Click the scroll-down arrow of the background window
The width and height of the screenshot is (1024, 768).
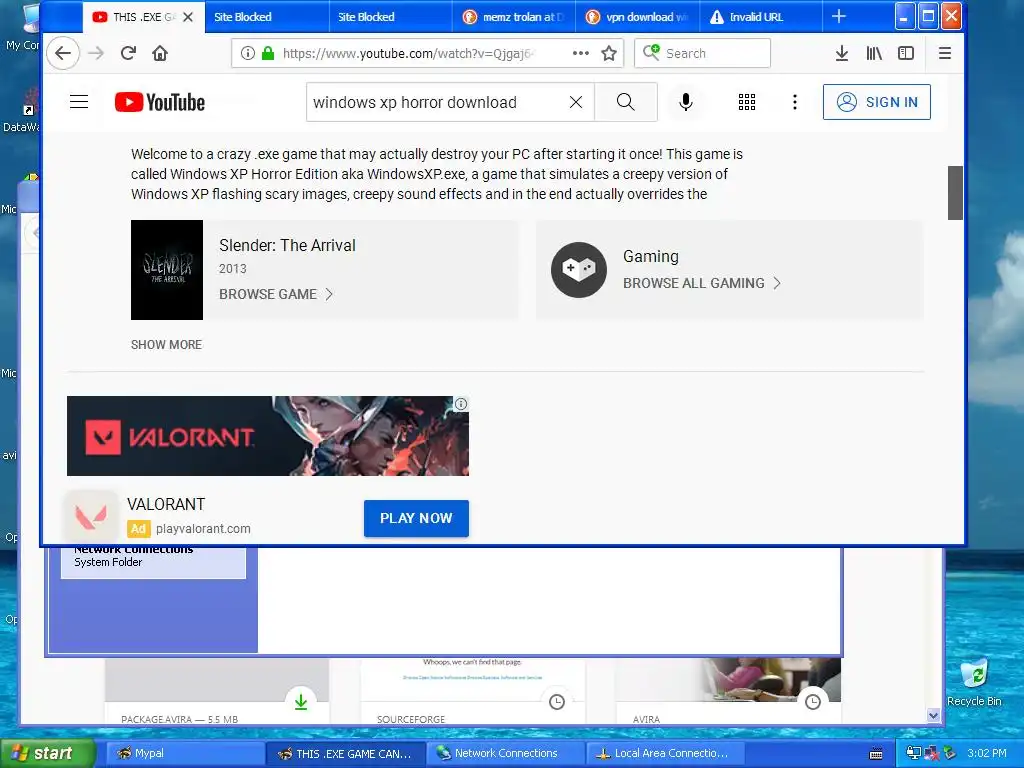click(934, 716)
